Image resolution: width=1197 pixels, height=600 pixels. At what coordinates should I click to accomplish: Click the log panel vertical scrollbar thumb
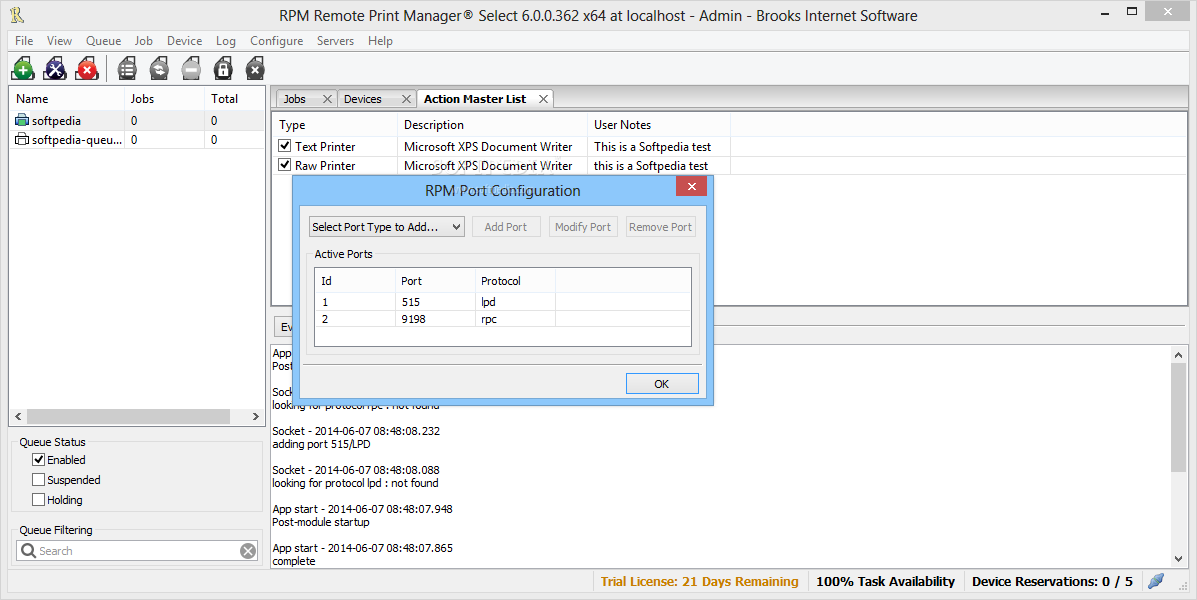coord(1178,417)
